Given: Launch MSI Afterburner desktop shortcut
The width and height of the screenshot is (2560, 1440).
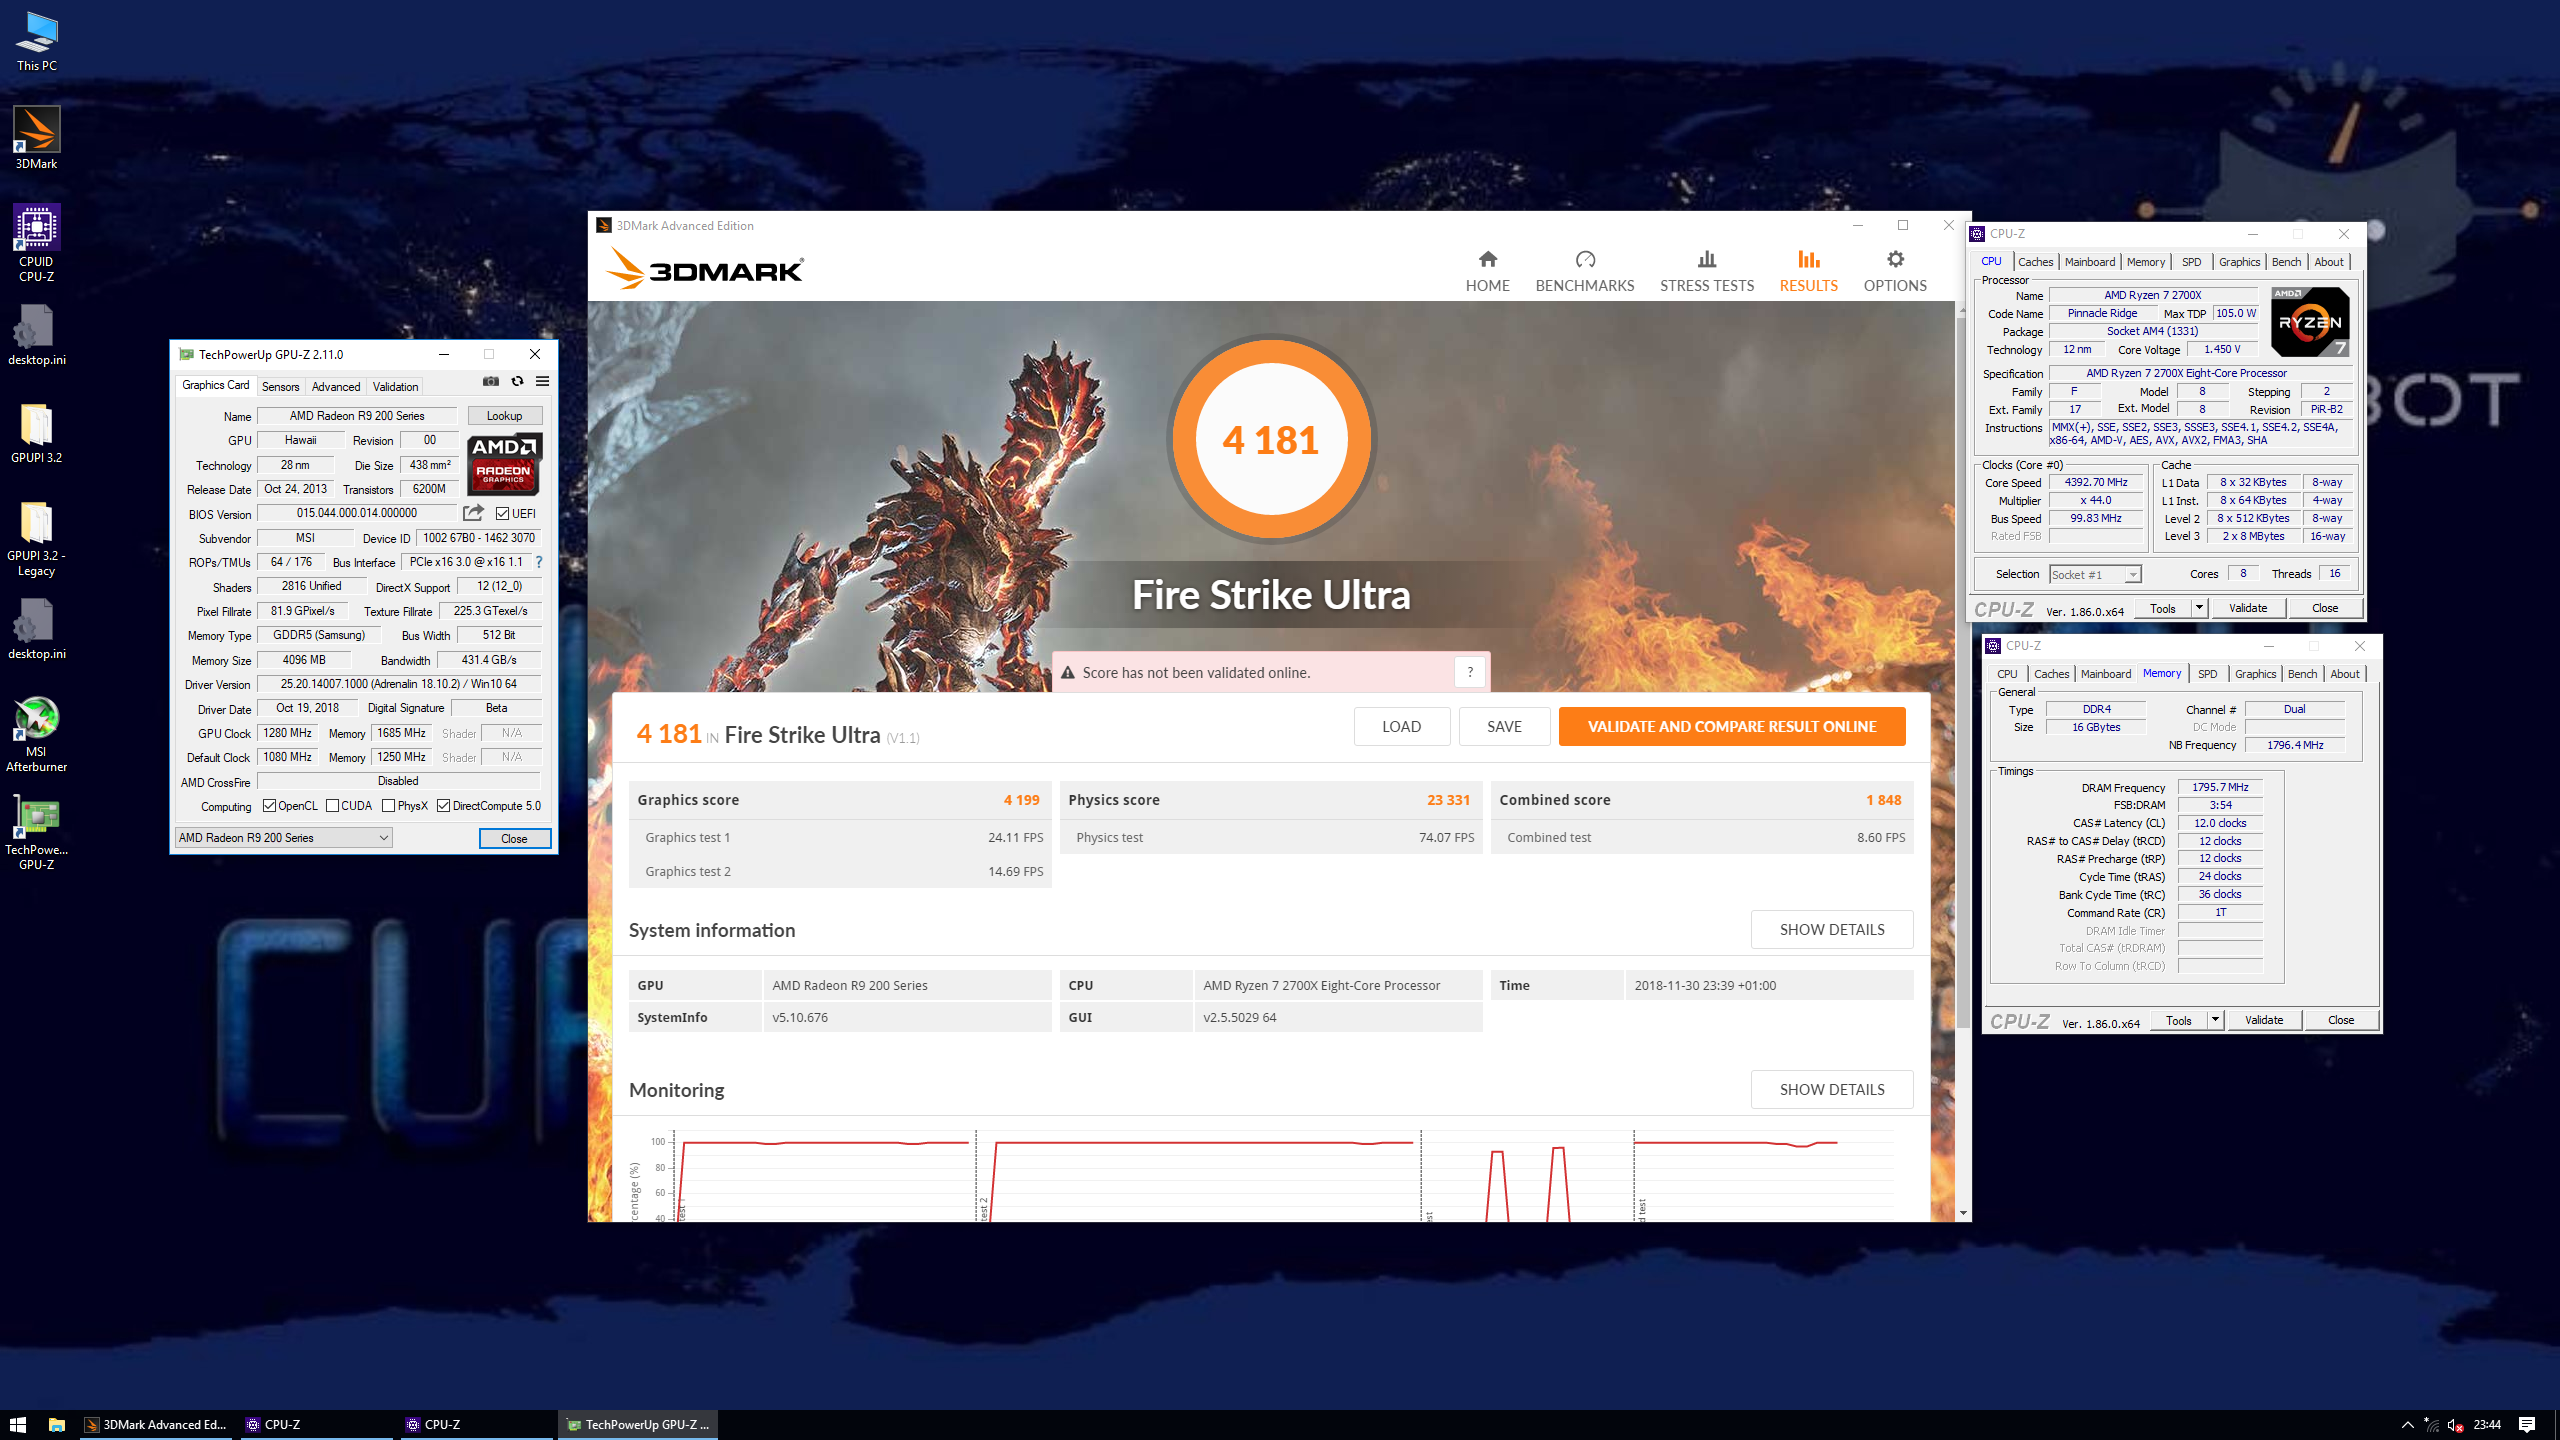Looking at the screenshot, I should click(x=37, y=735).
